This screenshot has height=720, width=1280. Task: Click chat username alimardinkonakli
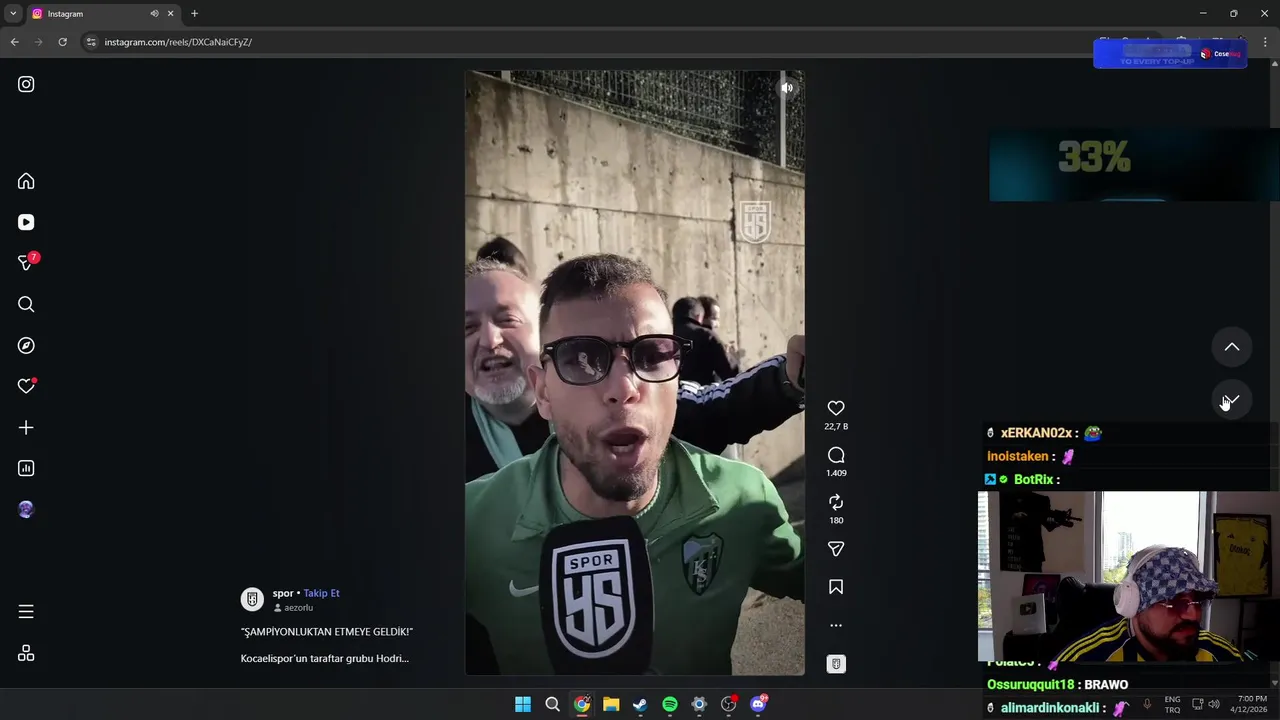click(x=1050, y=708)
